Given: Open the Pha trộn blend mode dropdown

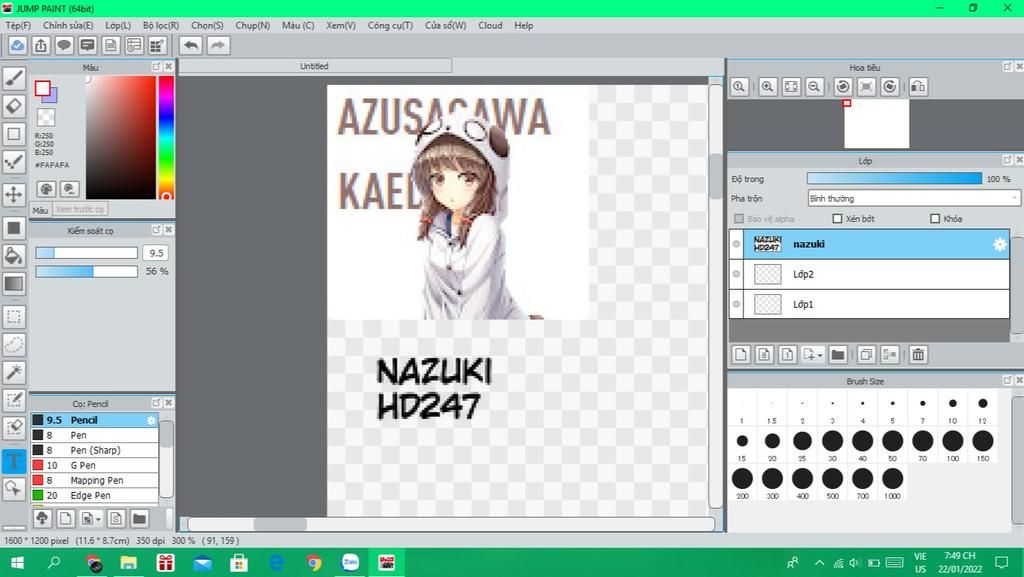Looking at the screenshot, I should click(x=914, y=198).
